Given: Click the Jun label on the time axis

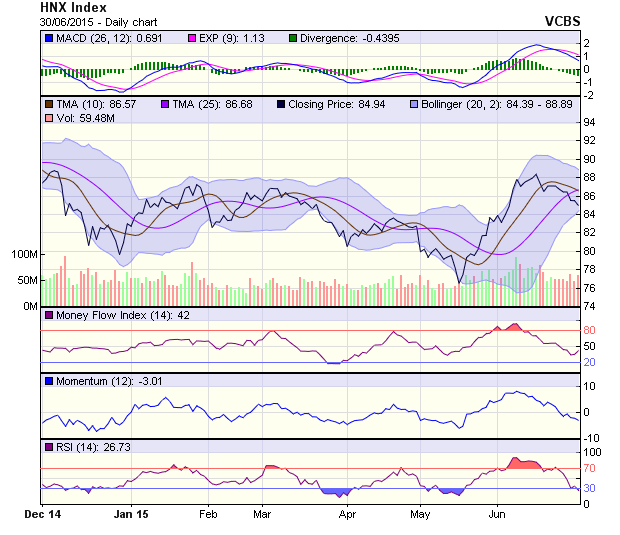Looking at the screenshot, I should tap(495, 515).
